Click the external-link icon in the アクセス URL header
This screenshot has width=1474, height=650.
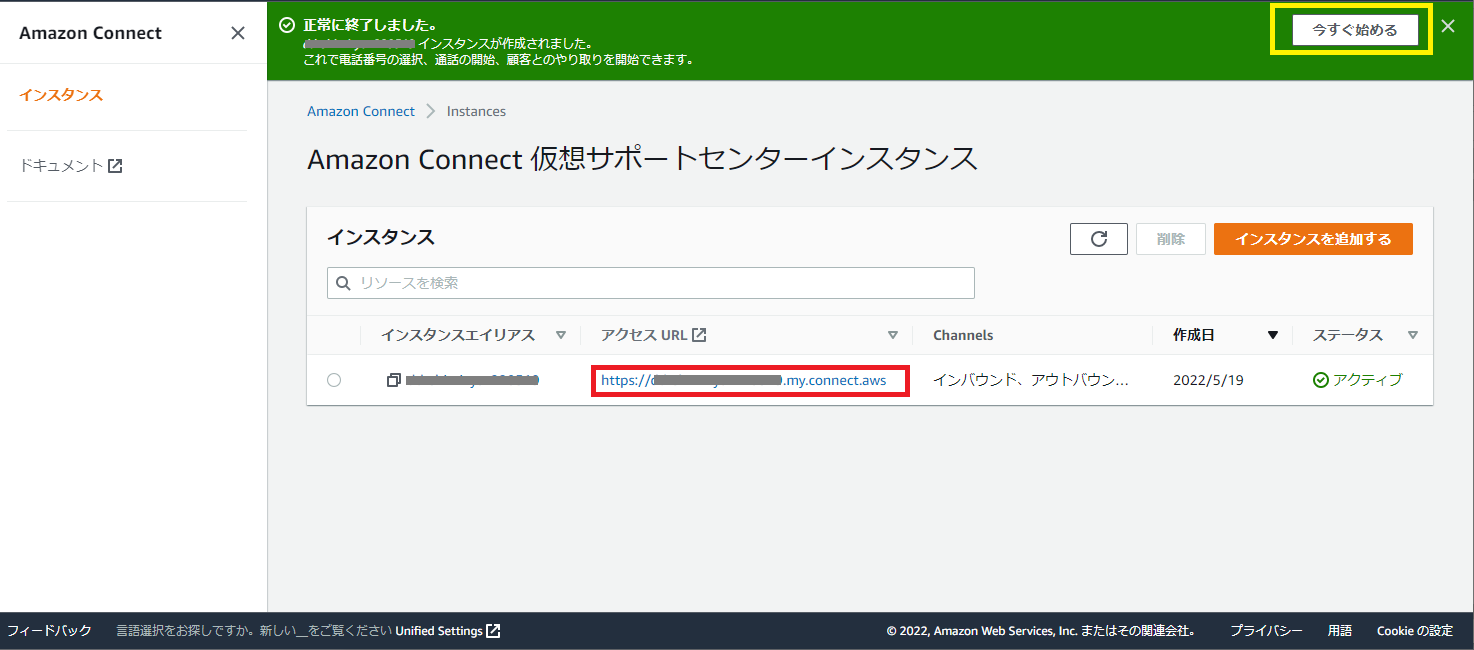pyautogui.click(x=700, y=335)
